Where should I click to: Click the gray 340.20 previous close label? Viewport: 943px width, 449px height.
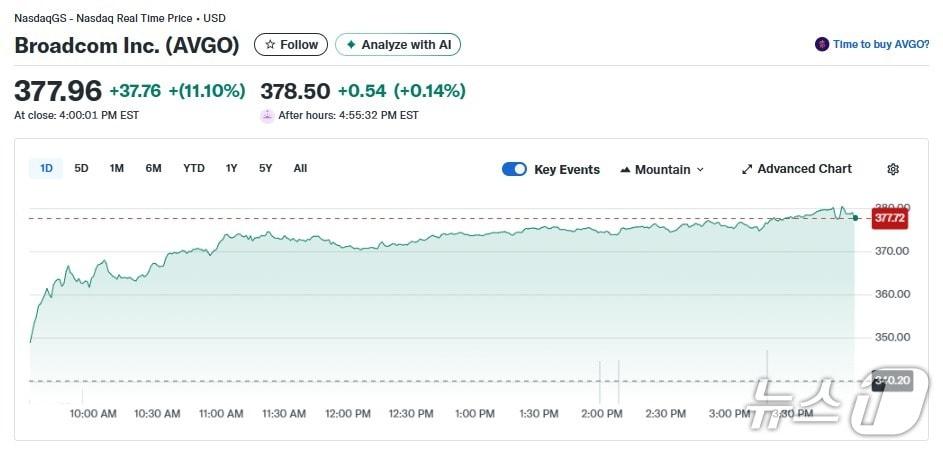click(892, 381)
